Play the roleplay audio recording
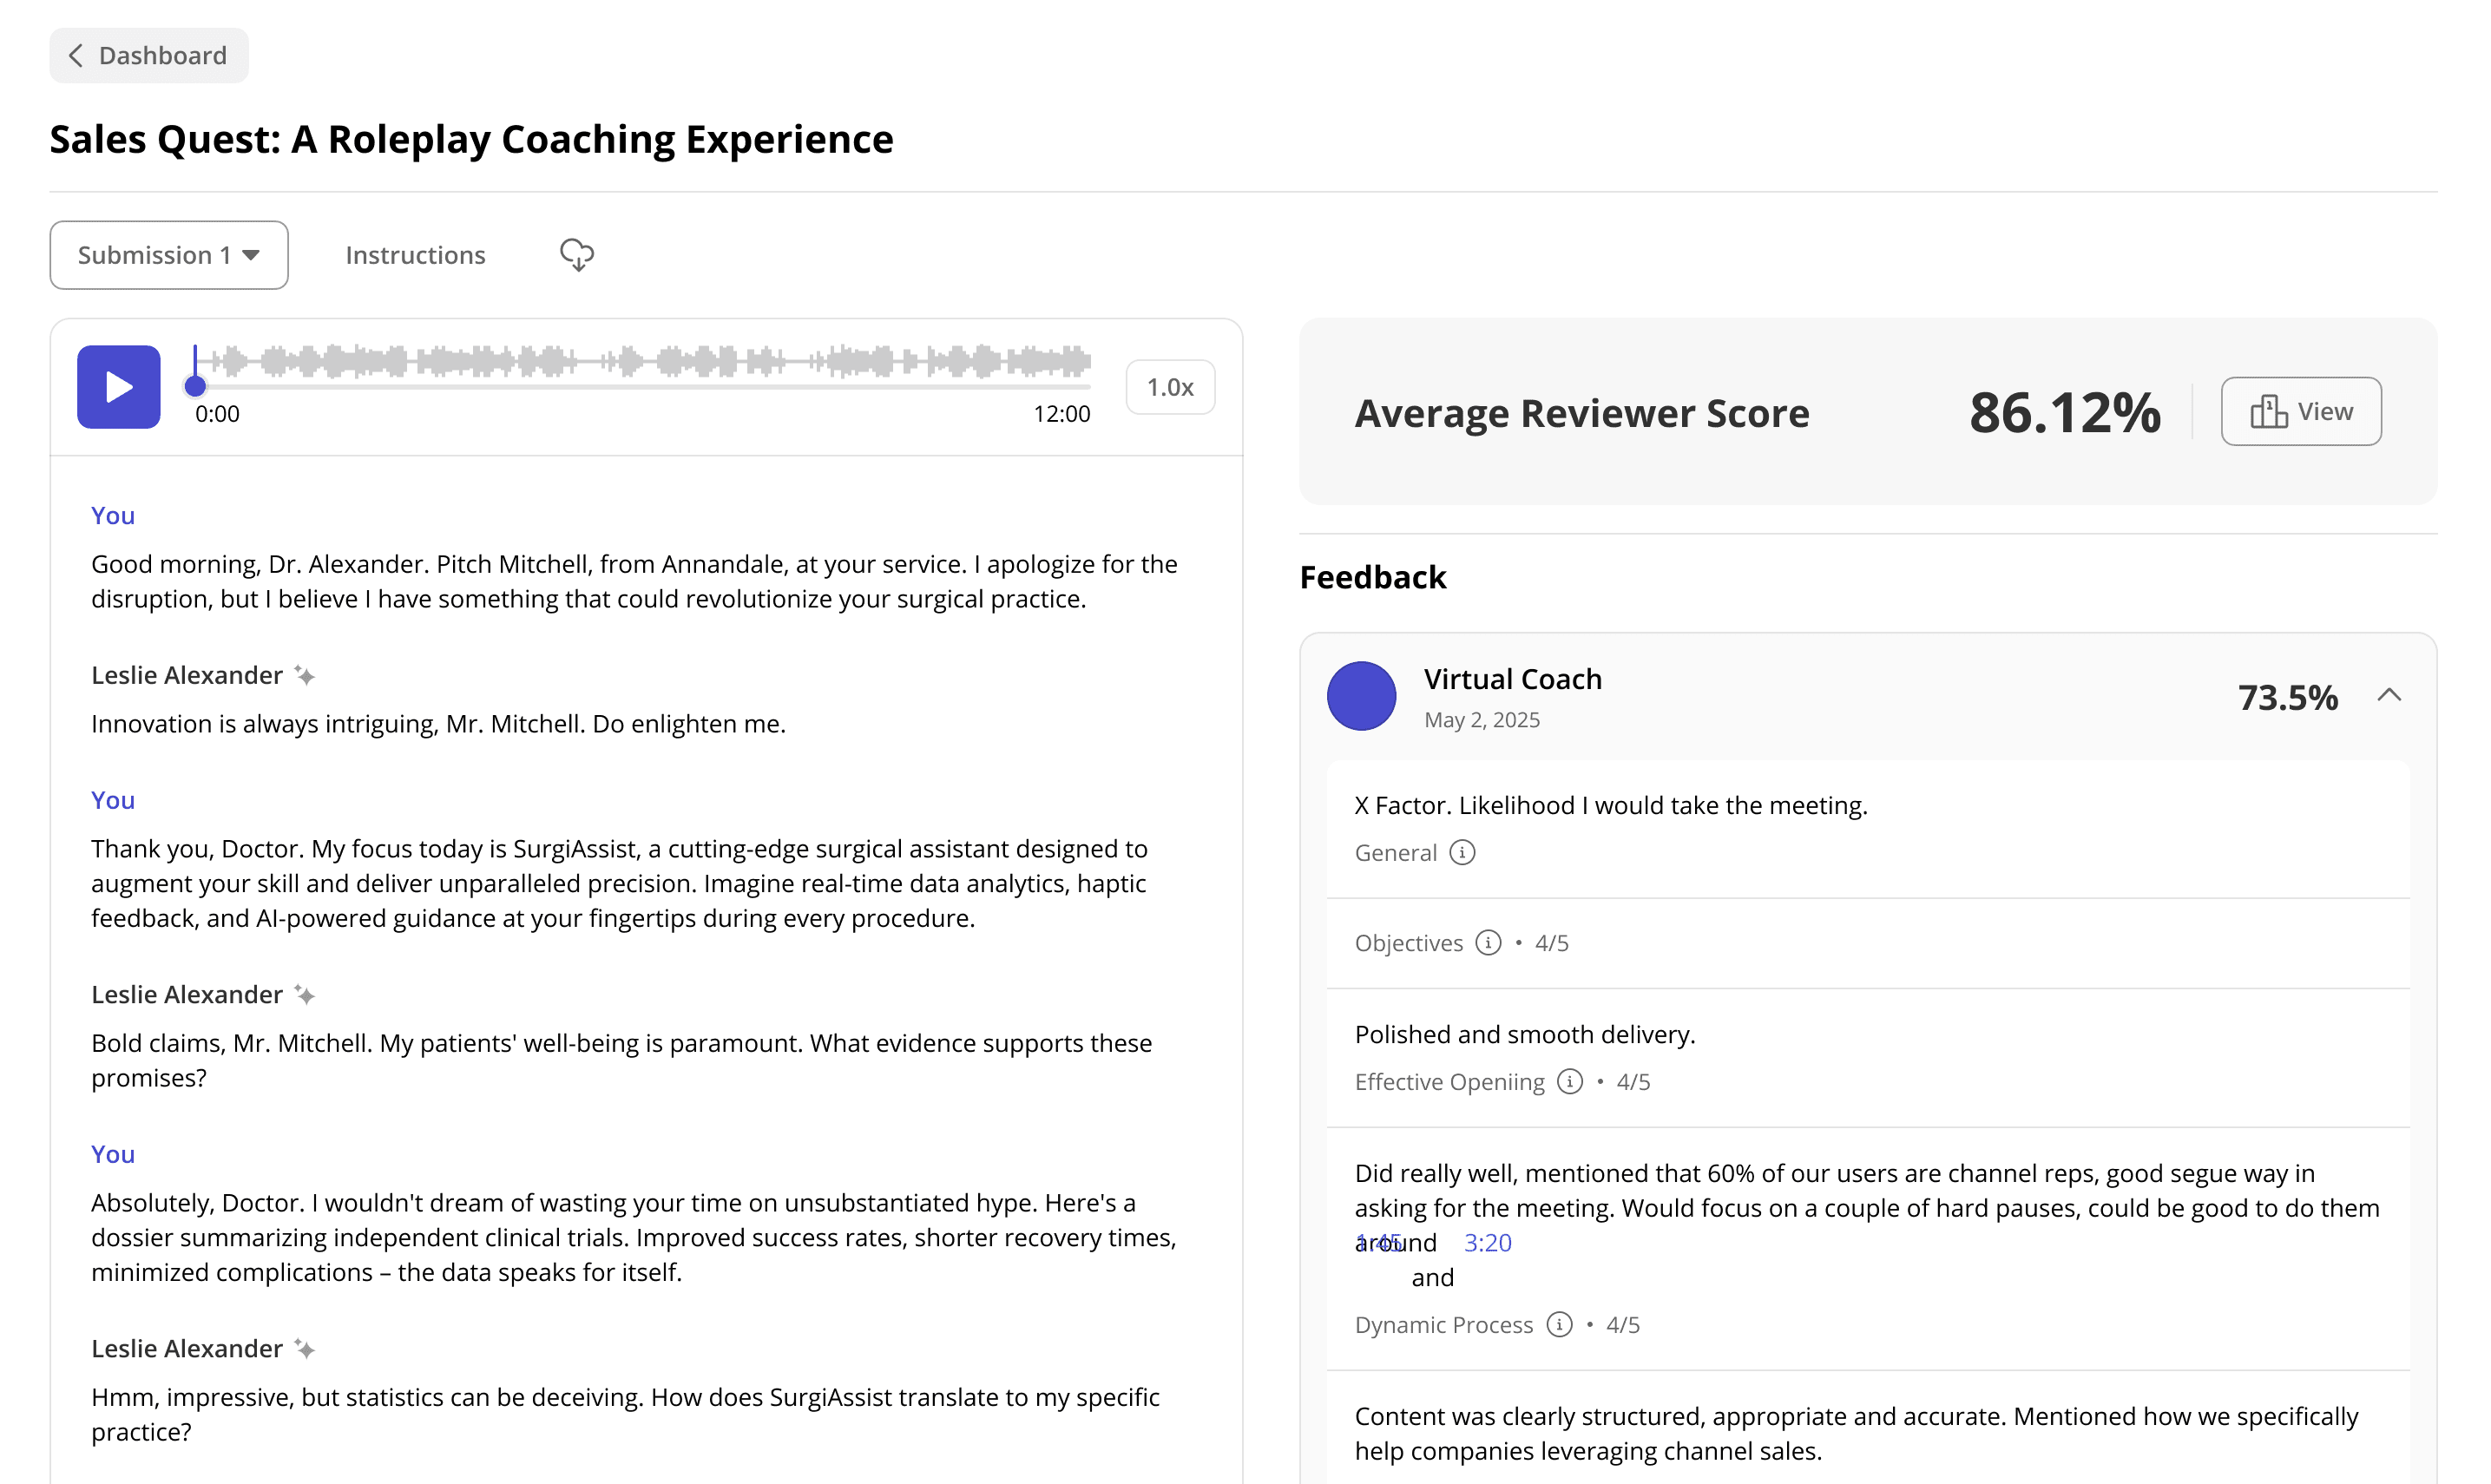Image resolution: width=2491 pixels, height=1484 pixels. 118,387
